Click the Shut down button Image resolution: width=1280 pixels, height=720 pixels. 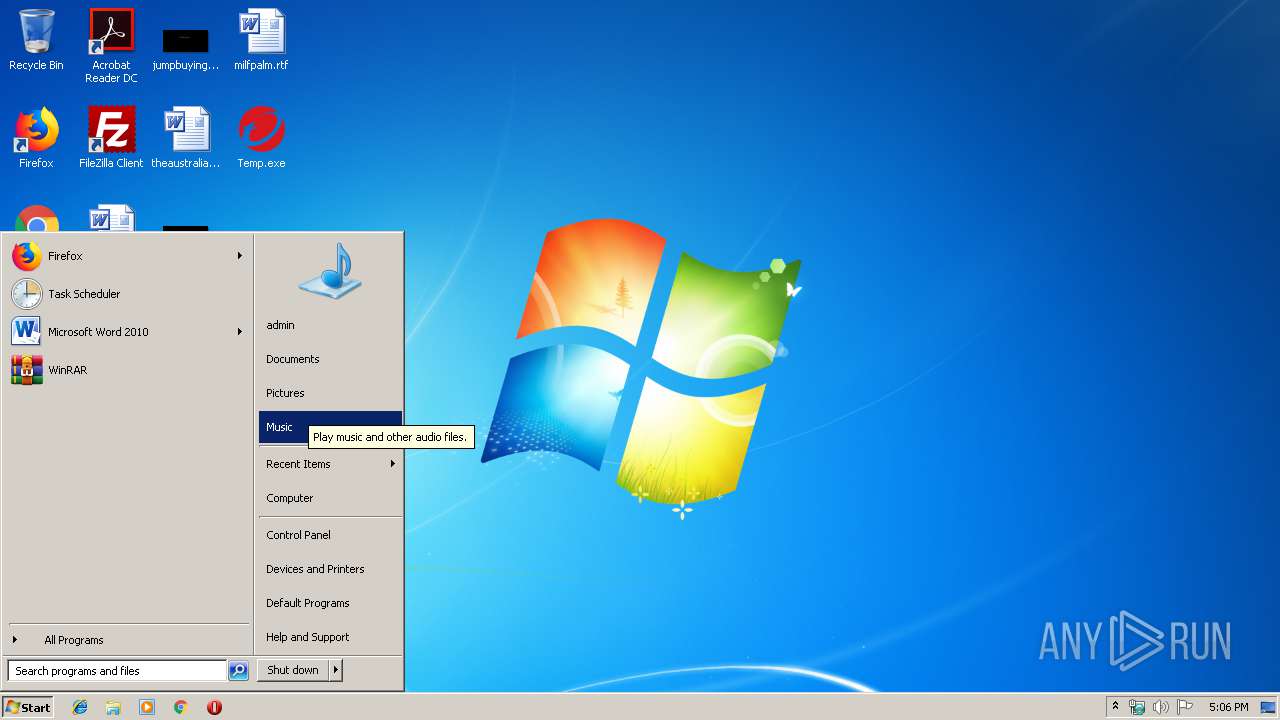[x=293, y=670]
